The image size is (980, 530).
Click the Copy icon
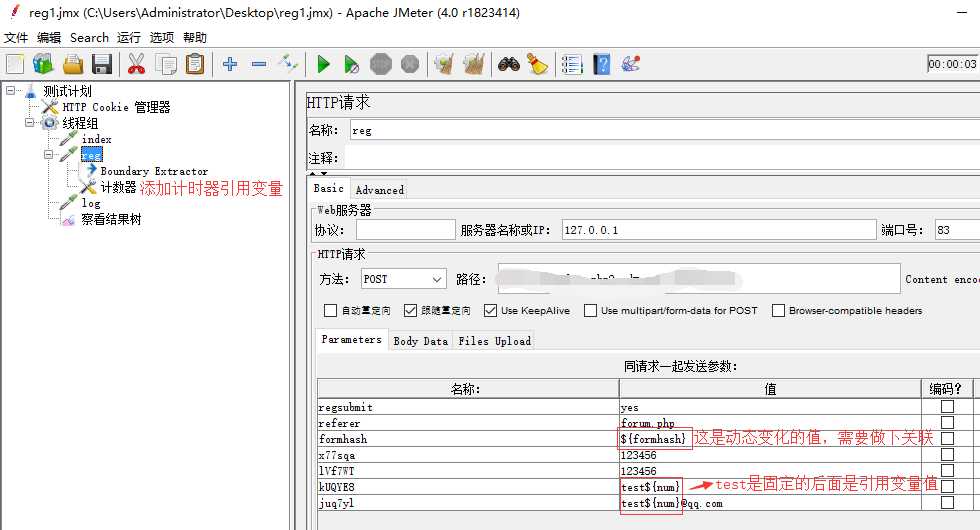click(166, 64)
